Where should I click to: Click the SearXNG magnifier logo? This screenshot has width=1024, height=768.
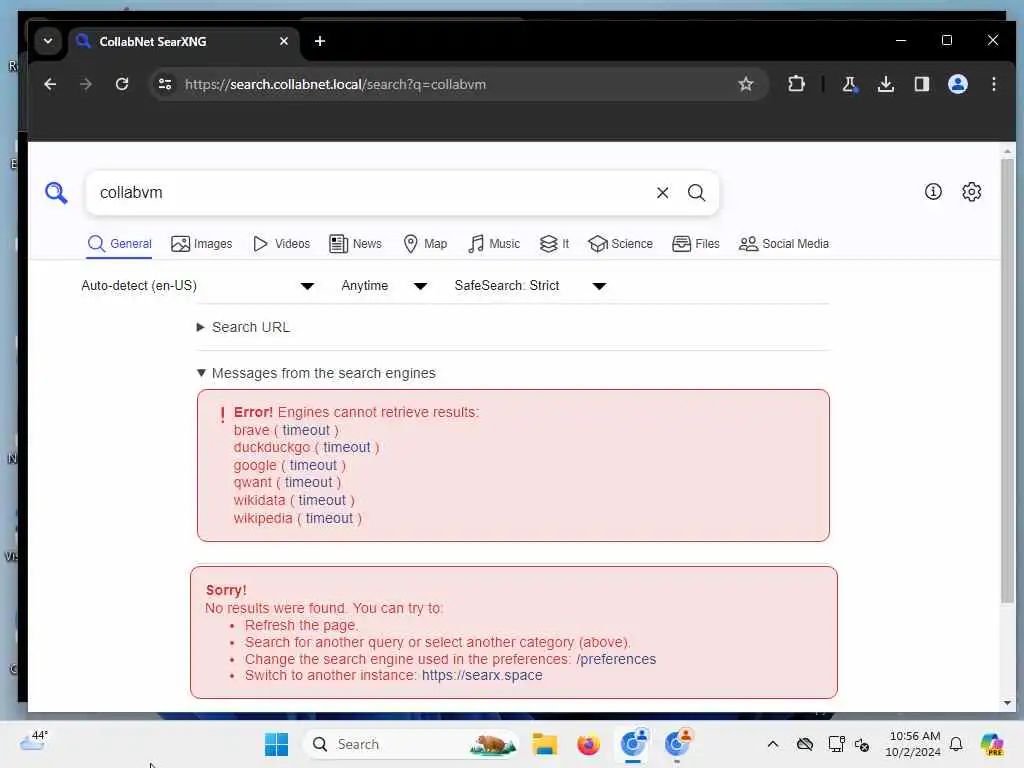(56, 193)
